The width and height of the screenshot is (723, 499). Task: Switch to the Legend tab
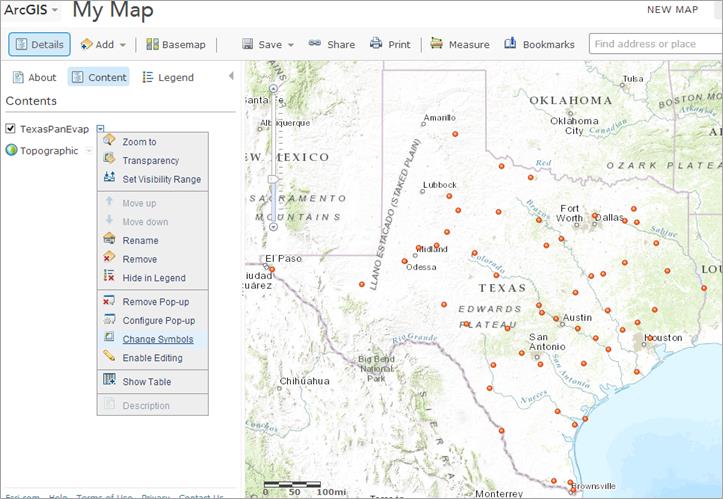167,77
